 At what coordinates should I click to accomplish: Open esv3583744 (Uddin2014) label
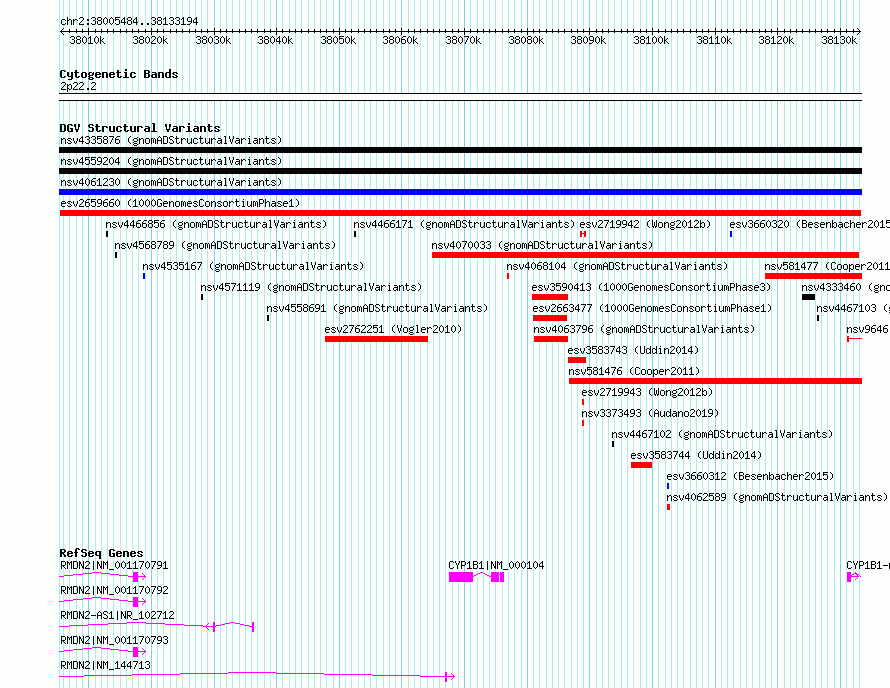point(696,455)
